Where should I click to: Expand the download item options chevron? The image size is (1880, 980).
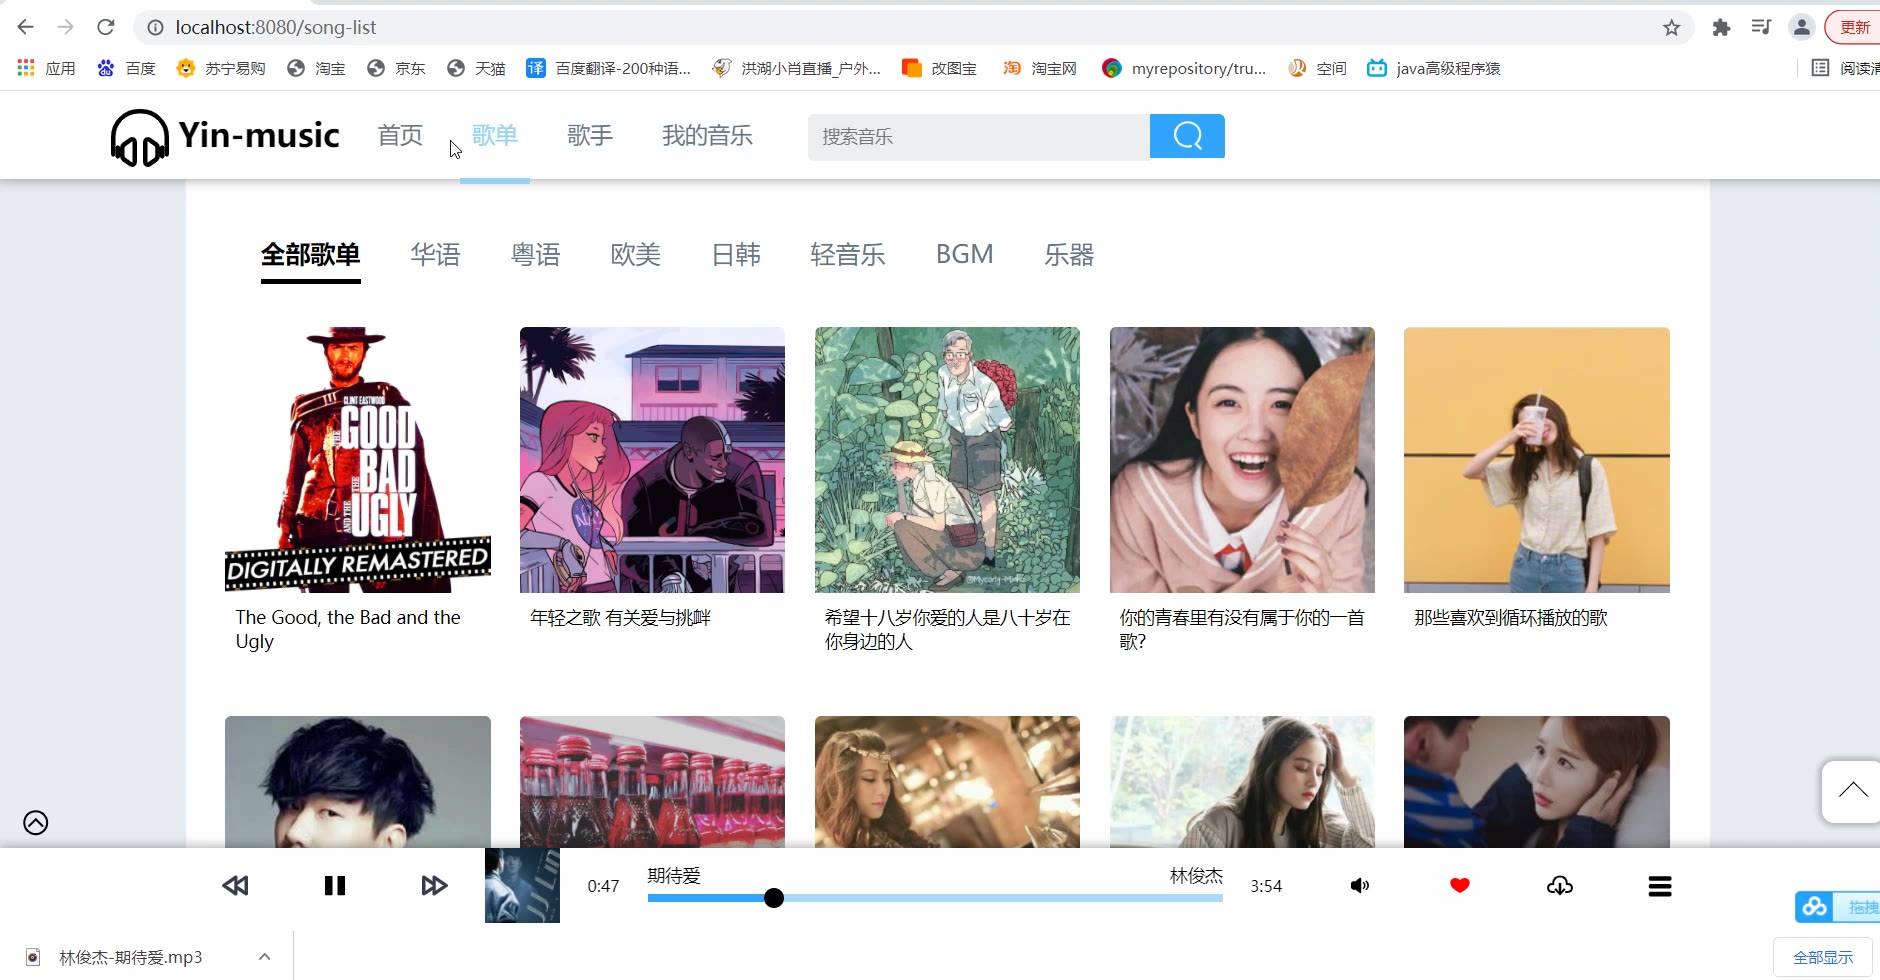click(264, 957)
